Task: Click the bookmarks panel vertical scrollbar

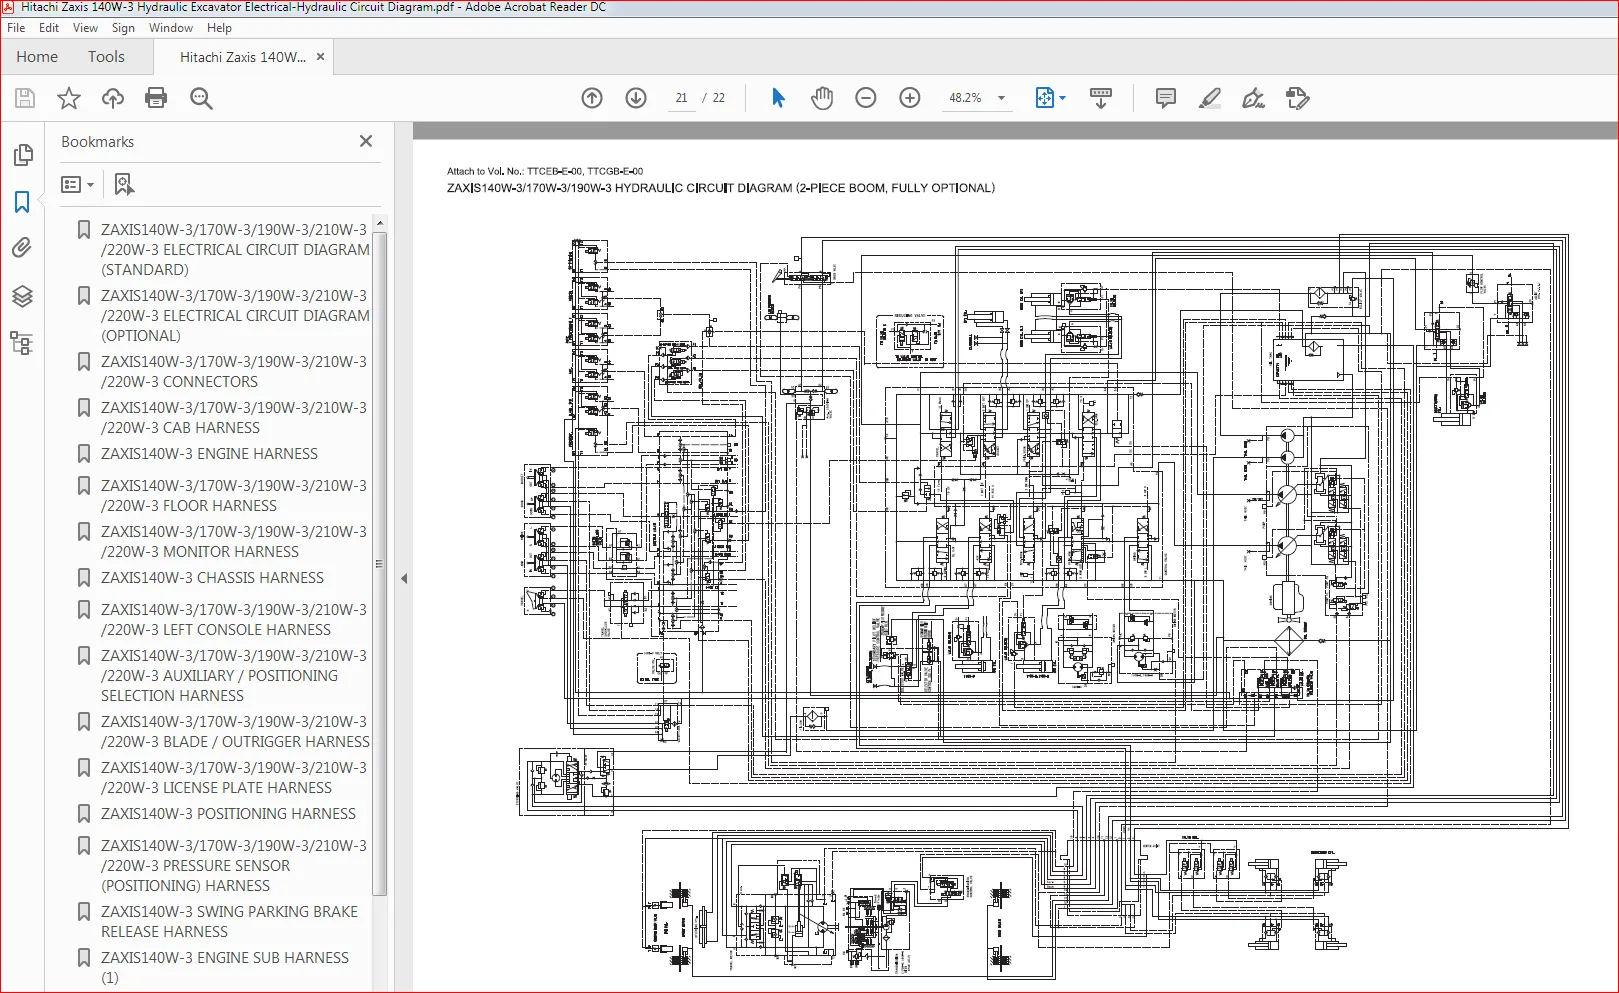Action: pos(379,562)
